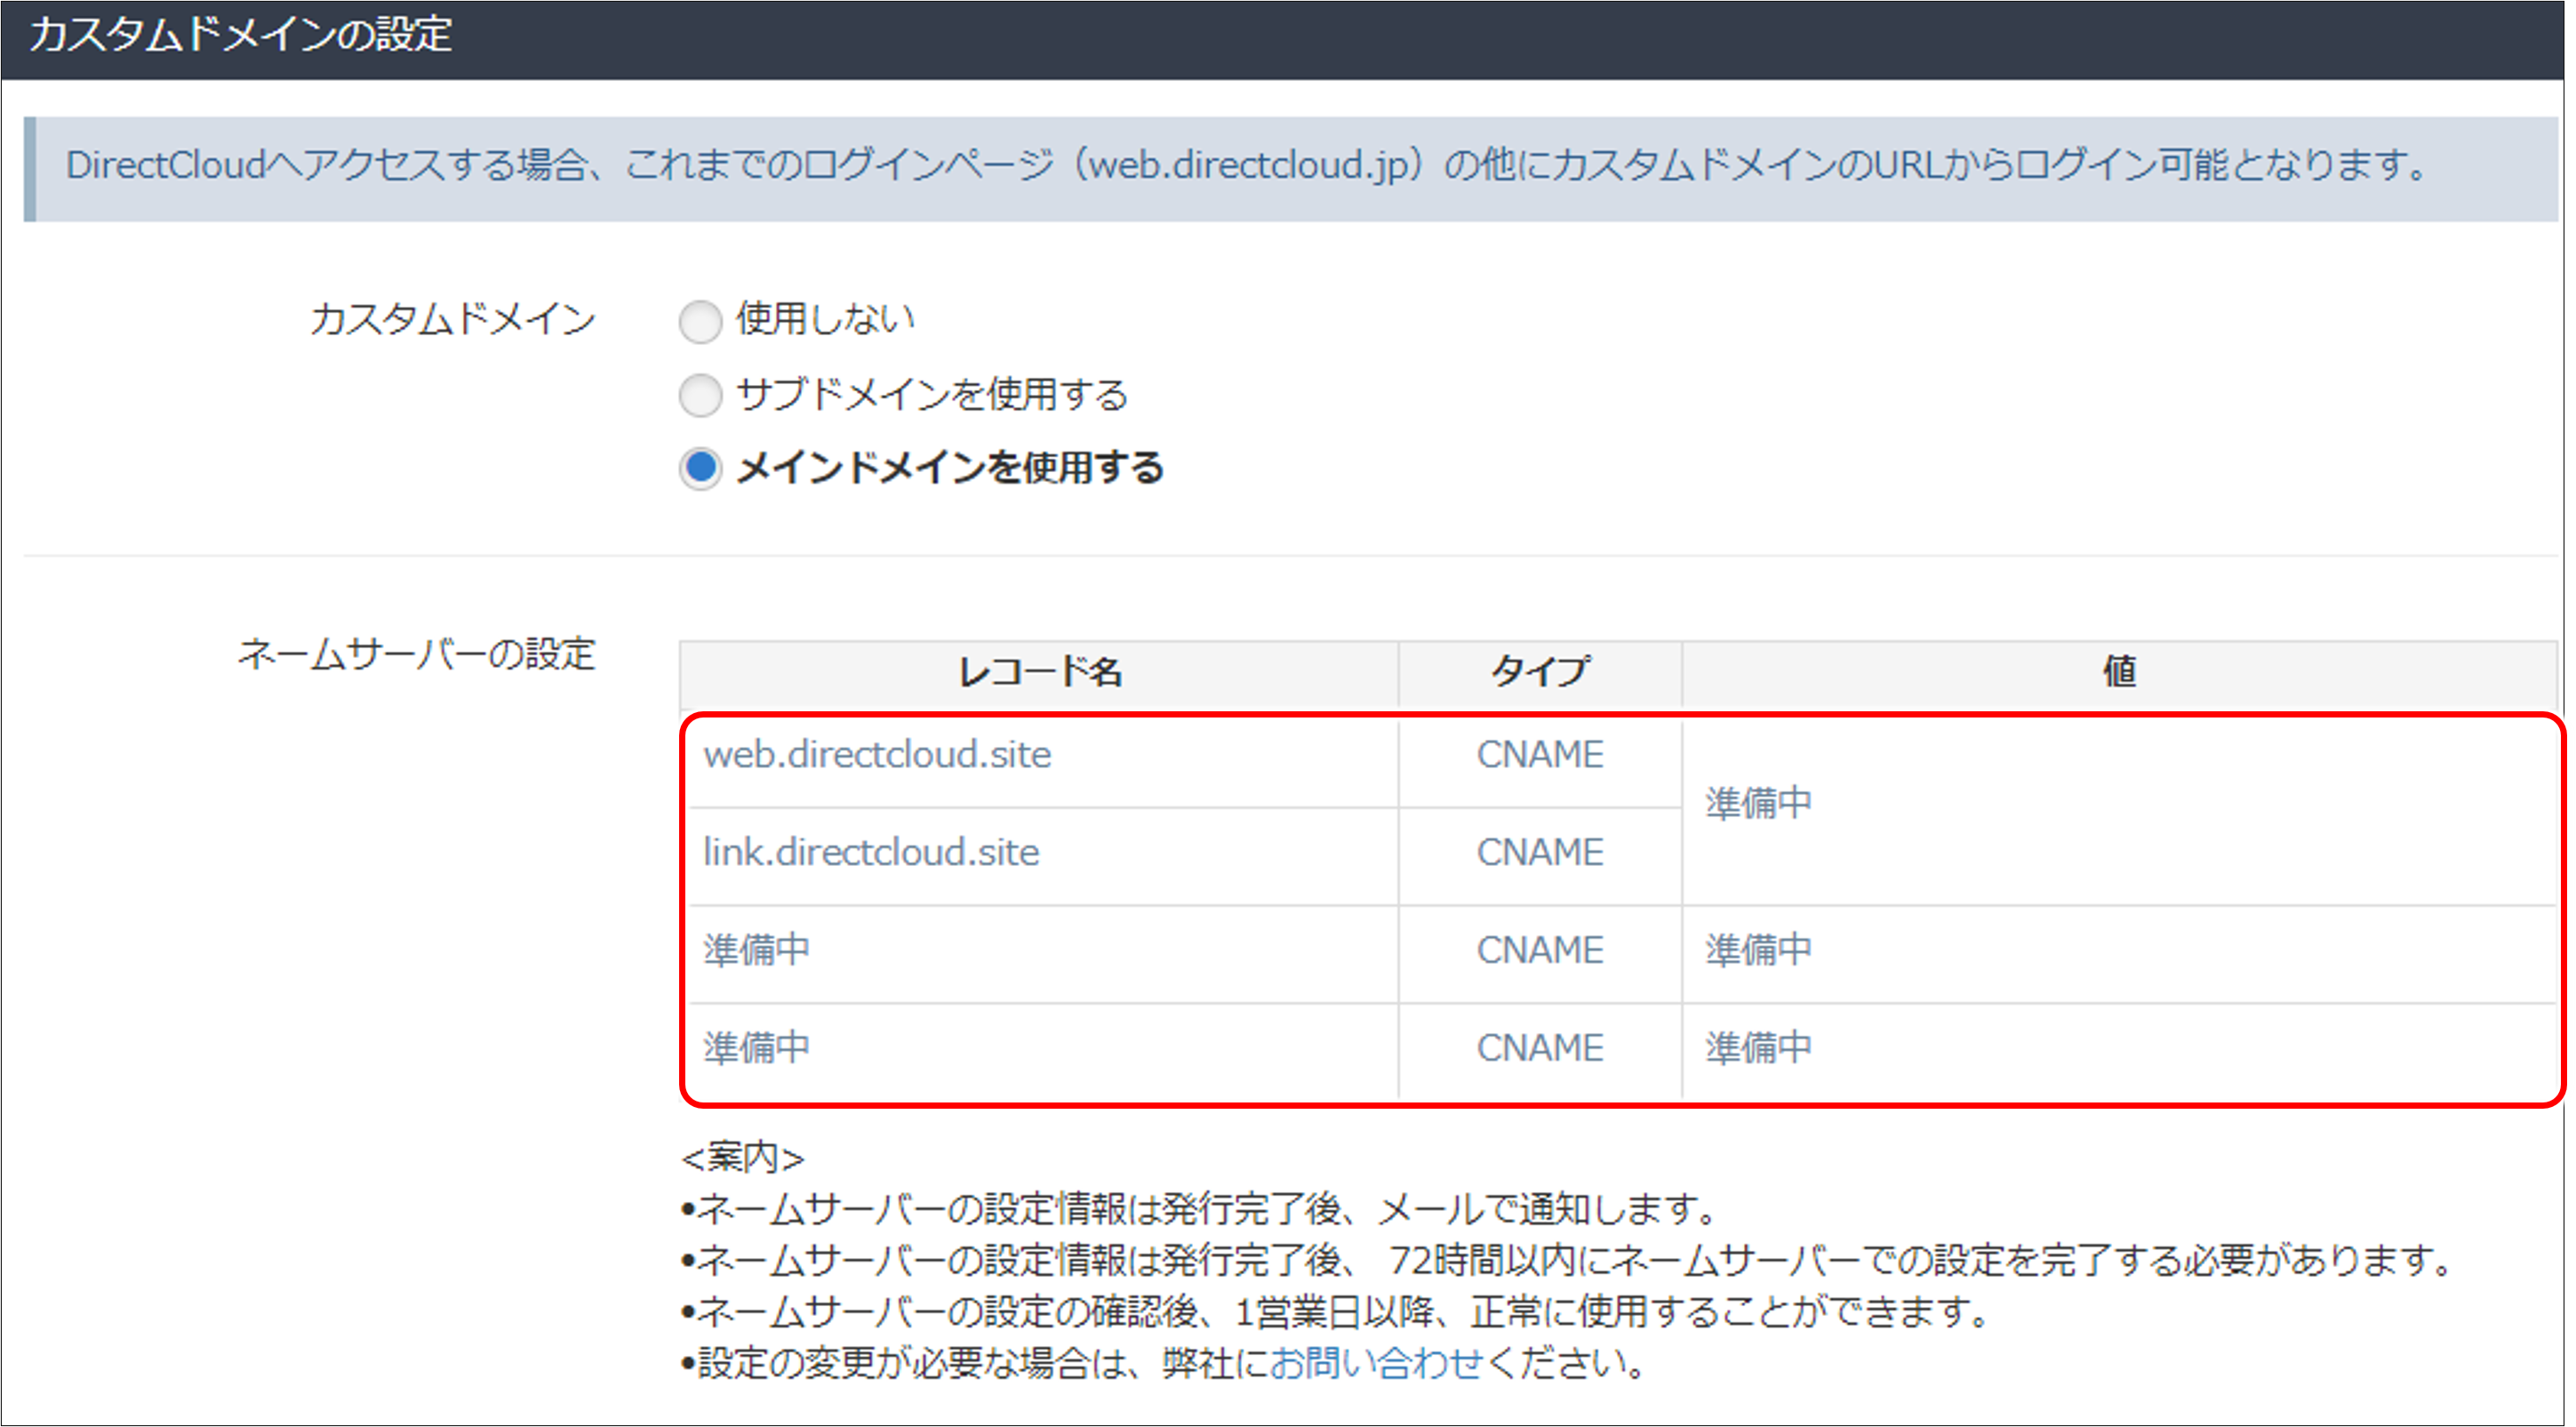
Task: Click the レコード名 column header
Action: [1039, 672]
